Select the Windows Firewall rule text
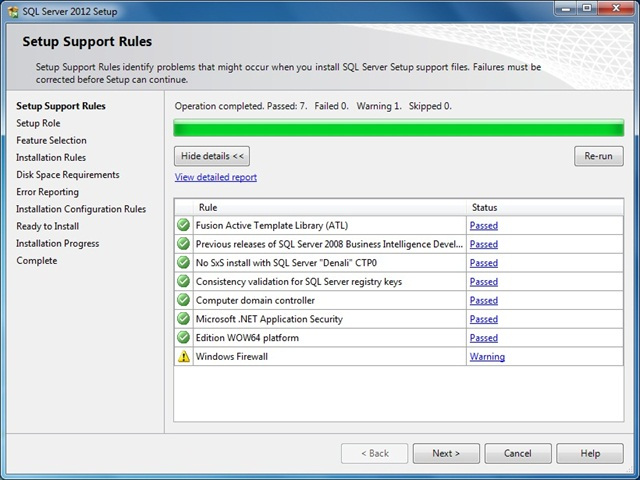The width and height of the screenshot is (640, 480). pyautogui.click(x=232, y=357)
